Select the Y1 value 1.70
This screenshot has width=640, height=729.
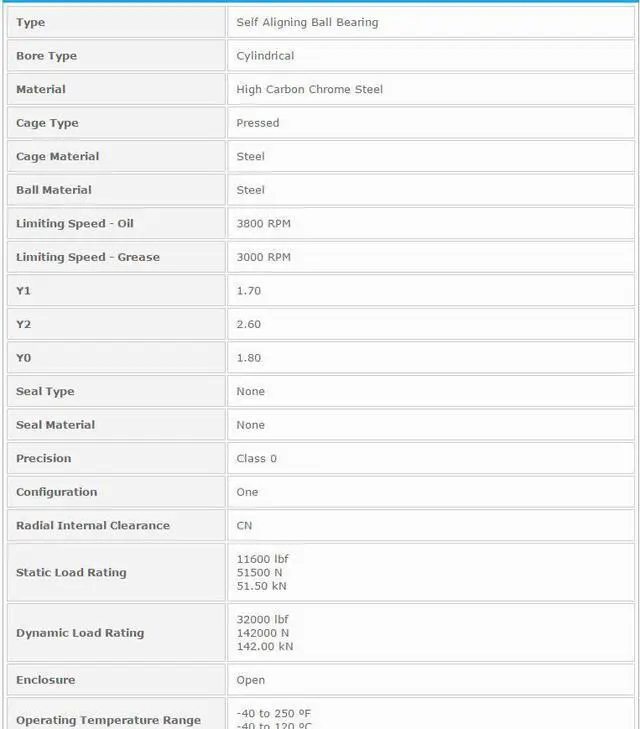249,291
